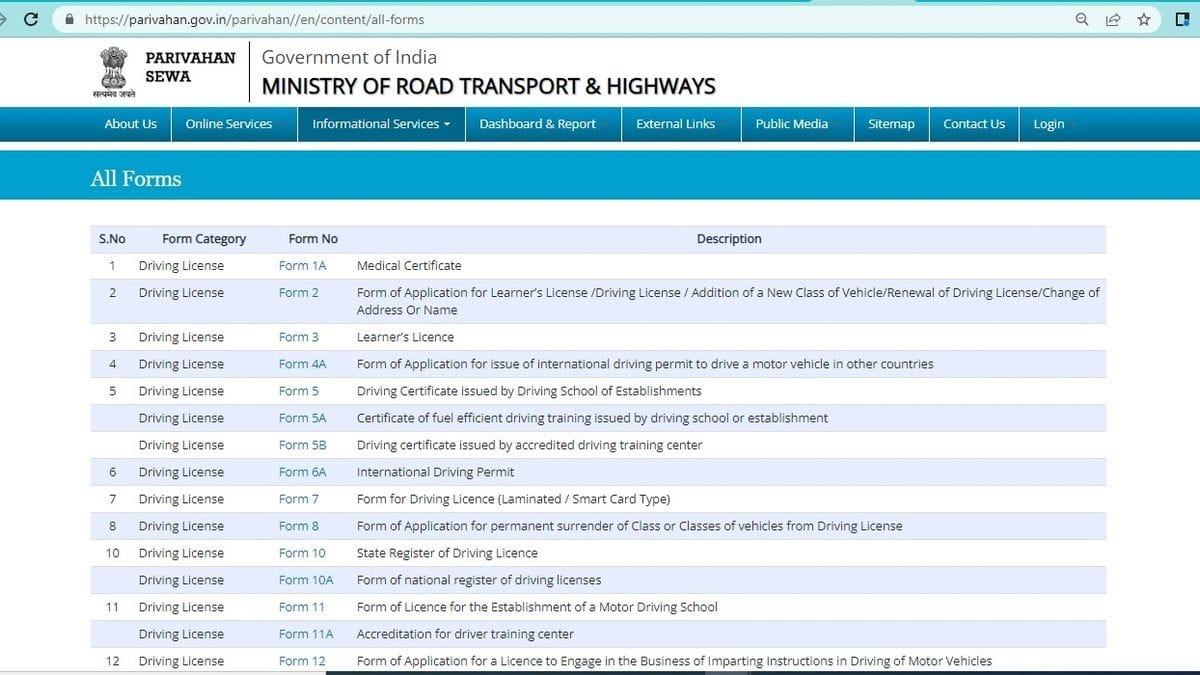Viewport: 1200px width, 675px height.
Task: Share the page via the share icon
Action: pos(1113,18)
